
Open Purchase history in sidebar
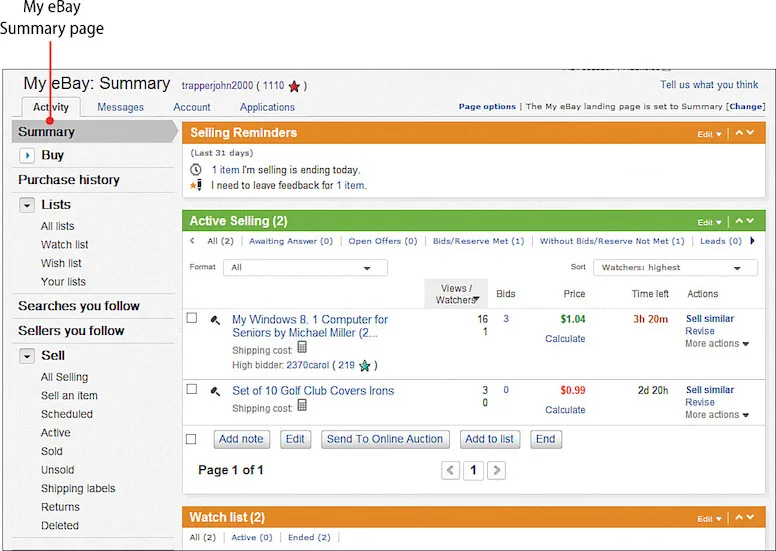pos(69,180)
